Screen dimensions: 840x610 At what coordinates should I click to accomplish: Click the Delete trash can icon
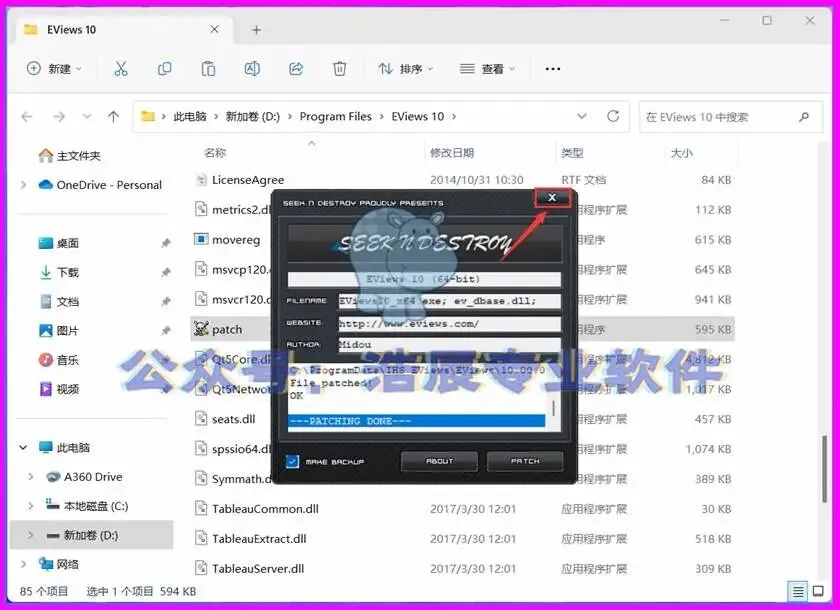point(339,69)
